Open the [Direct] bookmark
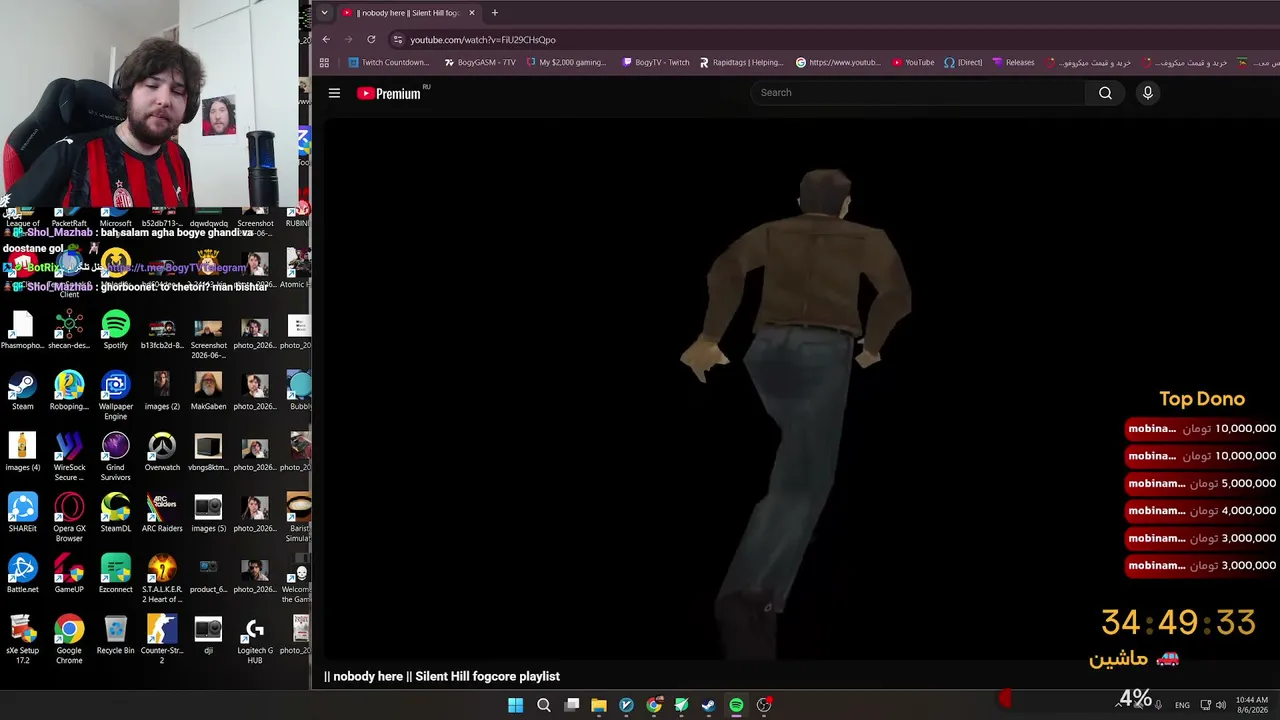 963,62
